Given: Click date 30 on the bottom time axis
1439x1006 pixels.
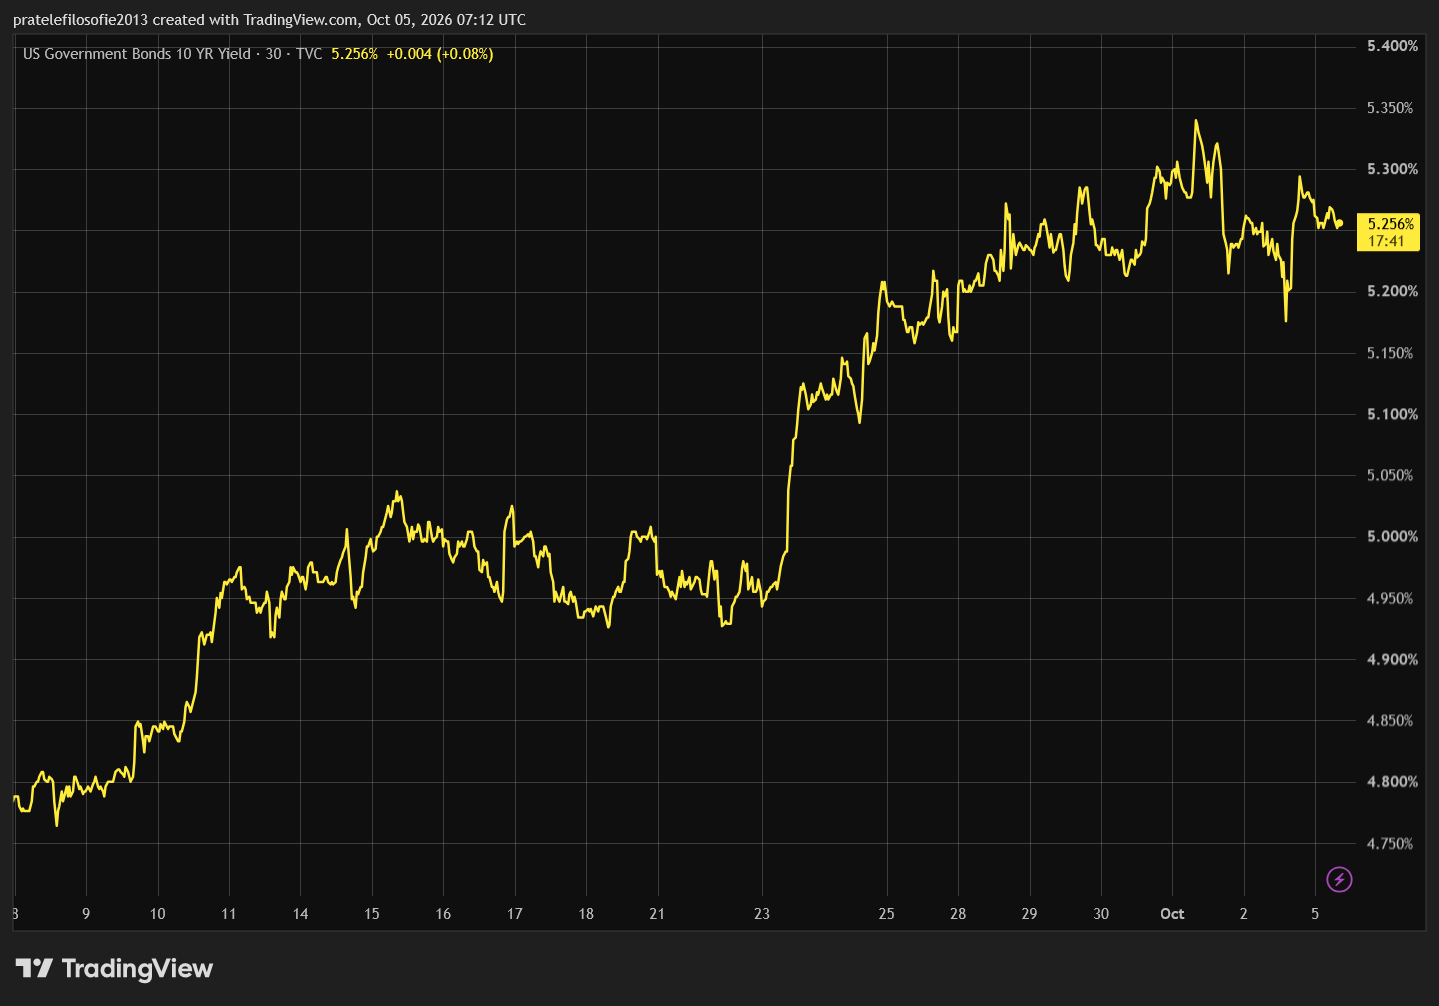Looking at the screenshot, I should [1101, 914].
